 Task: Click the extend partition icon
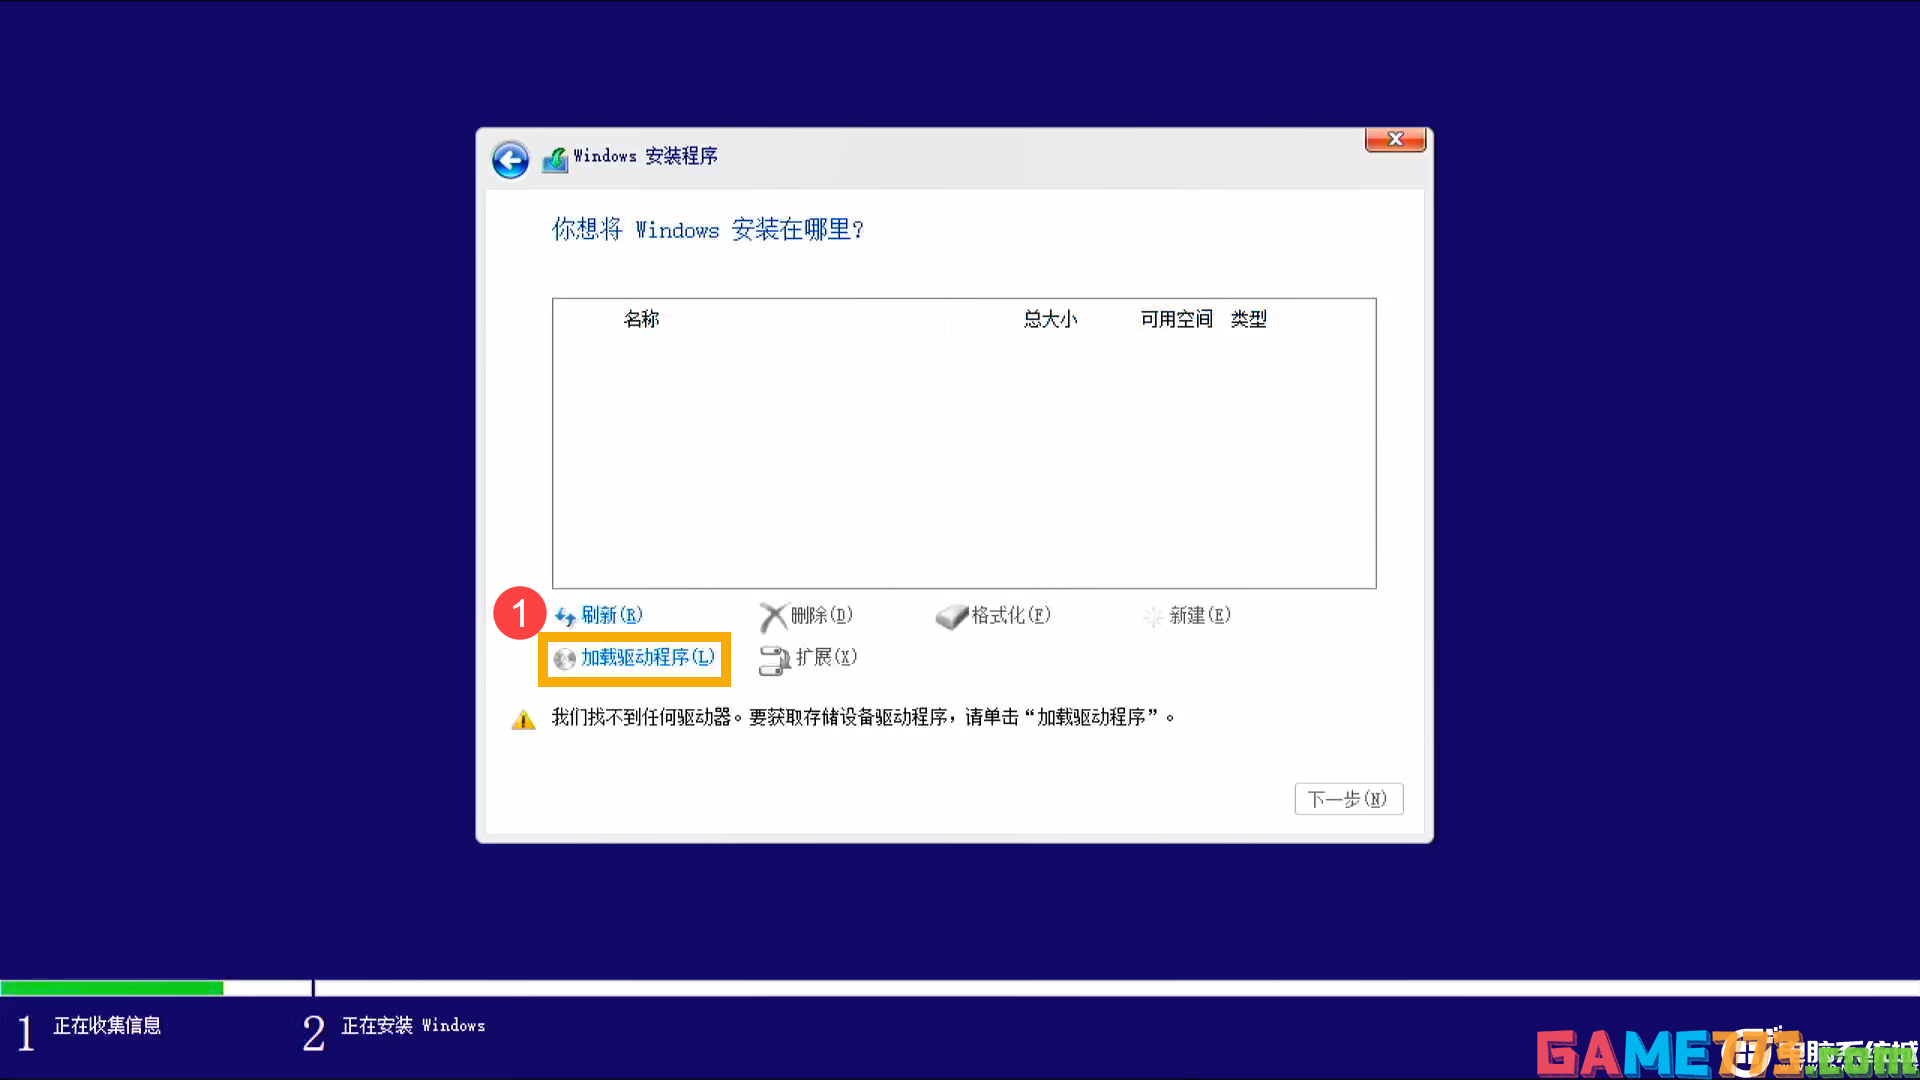[774, 660]
